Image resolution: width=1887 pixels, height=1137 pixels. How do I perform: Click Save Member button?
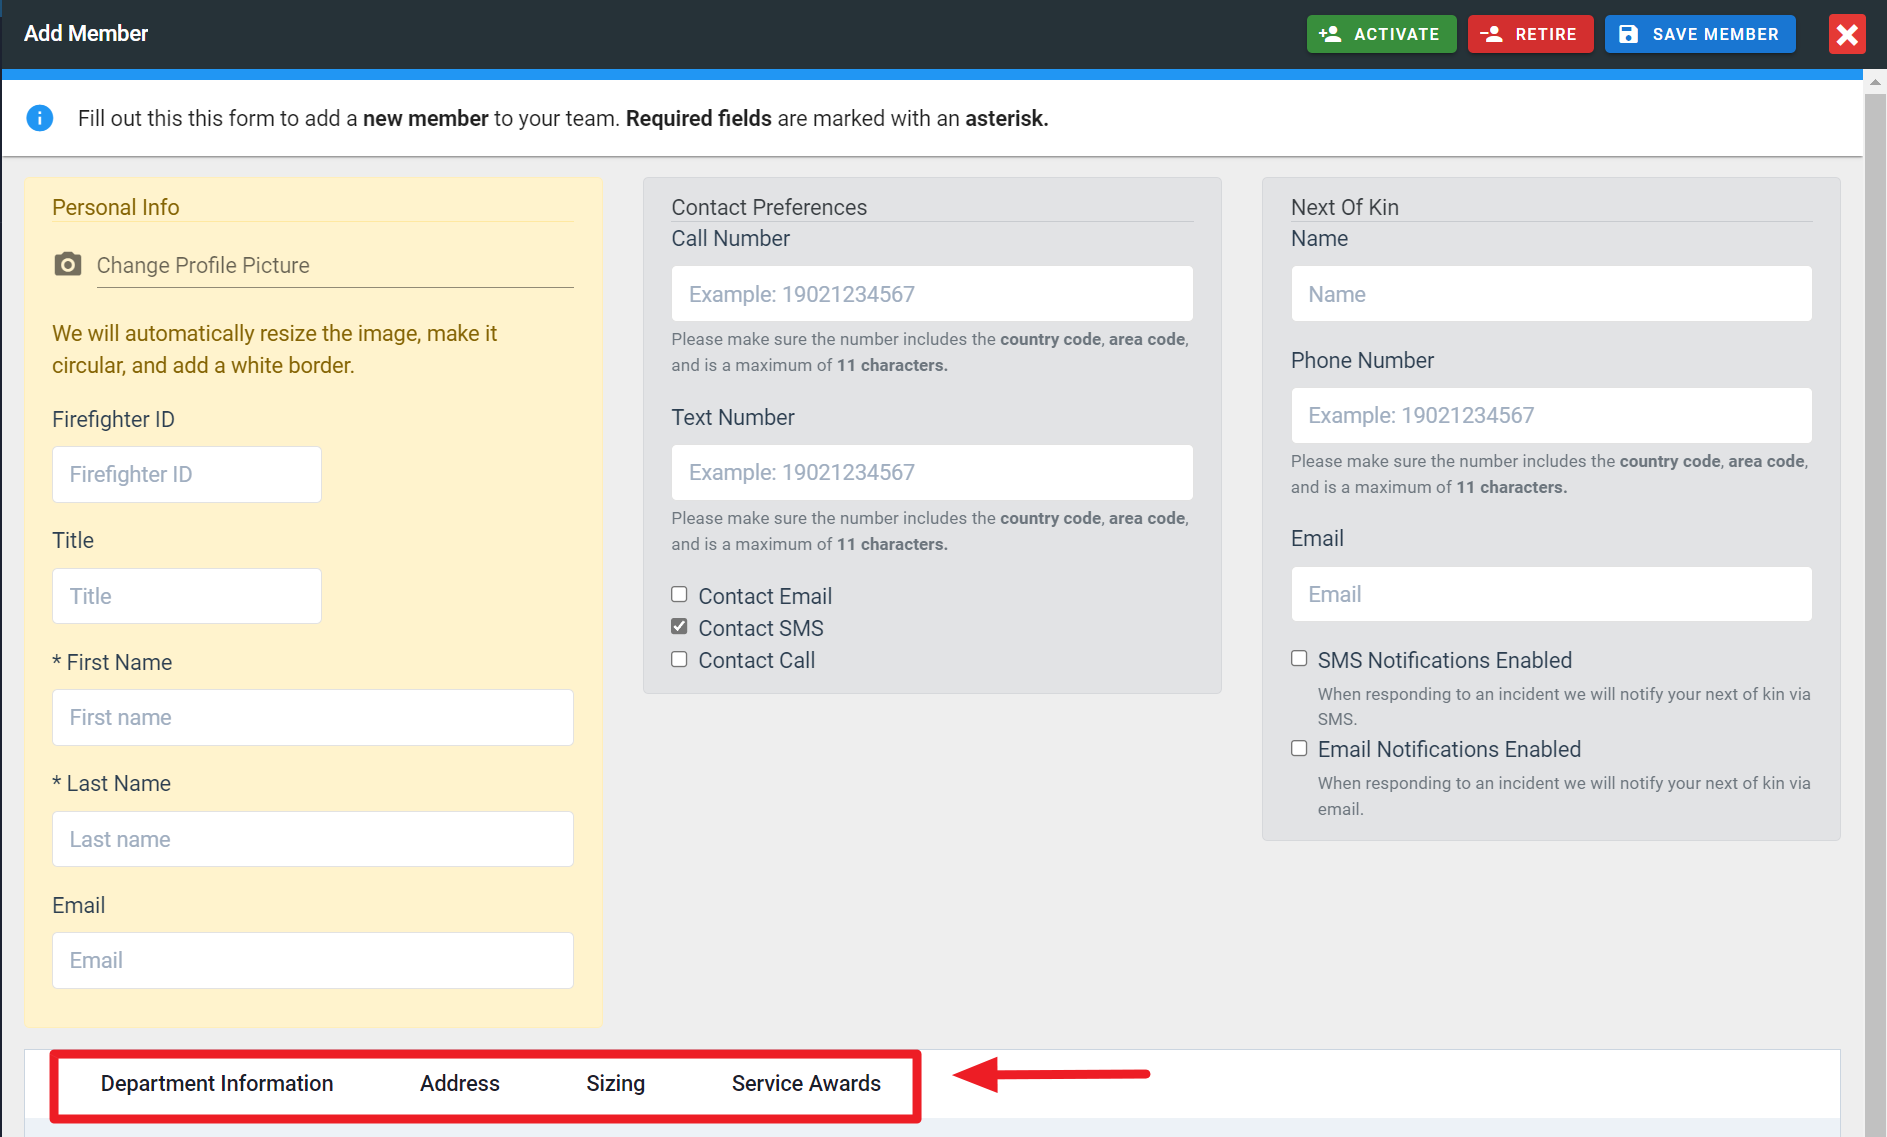(x=1699, y=34)
